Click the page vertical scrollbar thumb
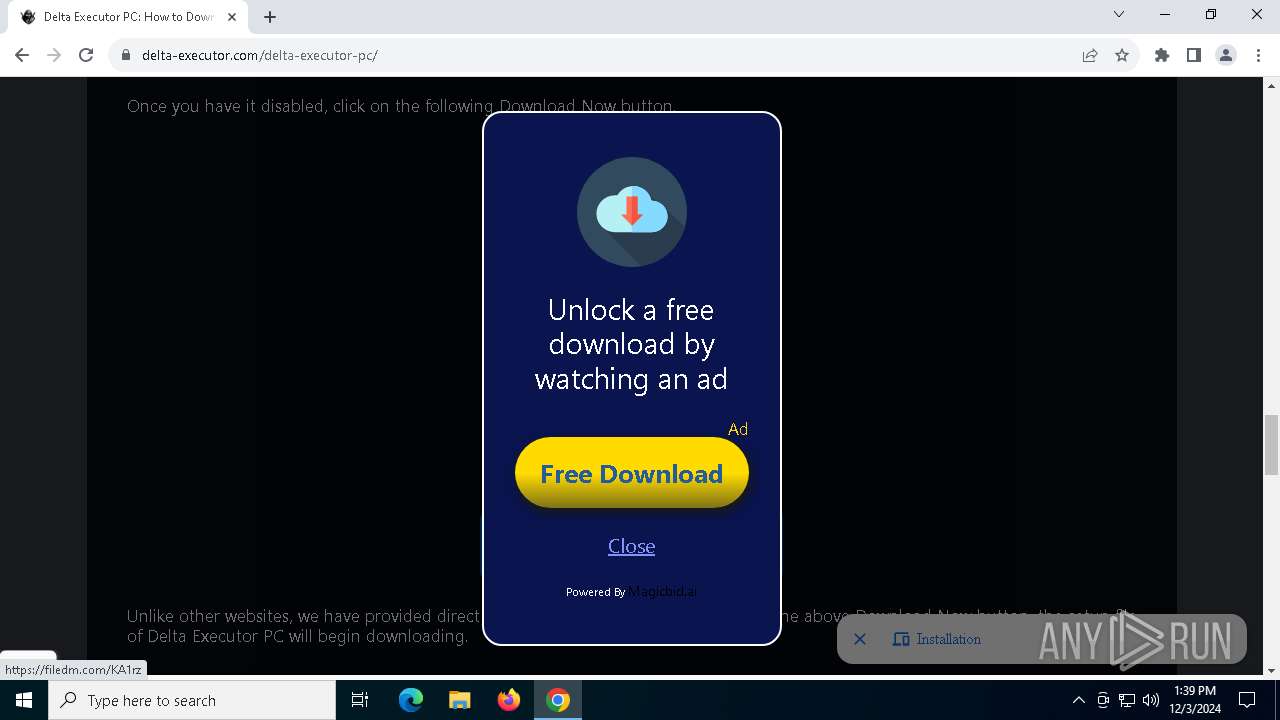This screenshot has height=720, width=1280. pyautogui.click(x=1272, y=445)
